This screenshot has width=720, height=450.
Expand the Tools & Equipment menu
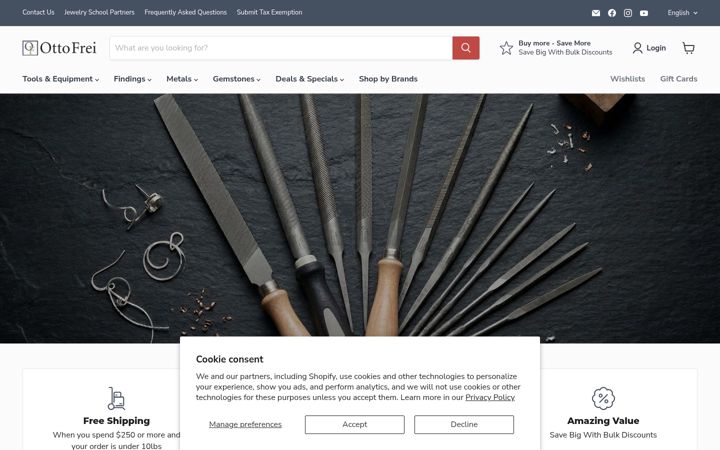[61, 79]
